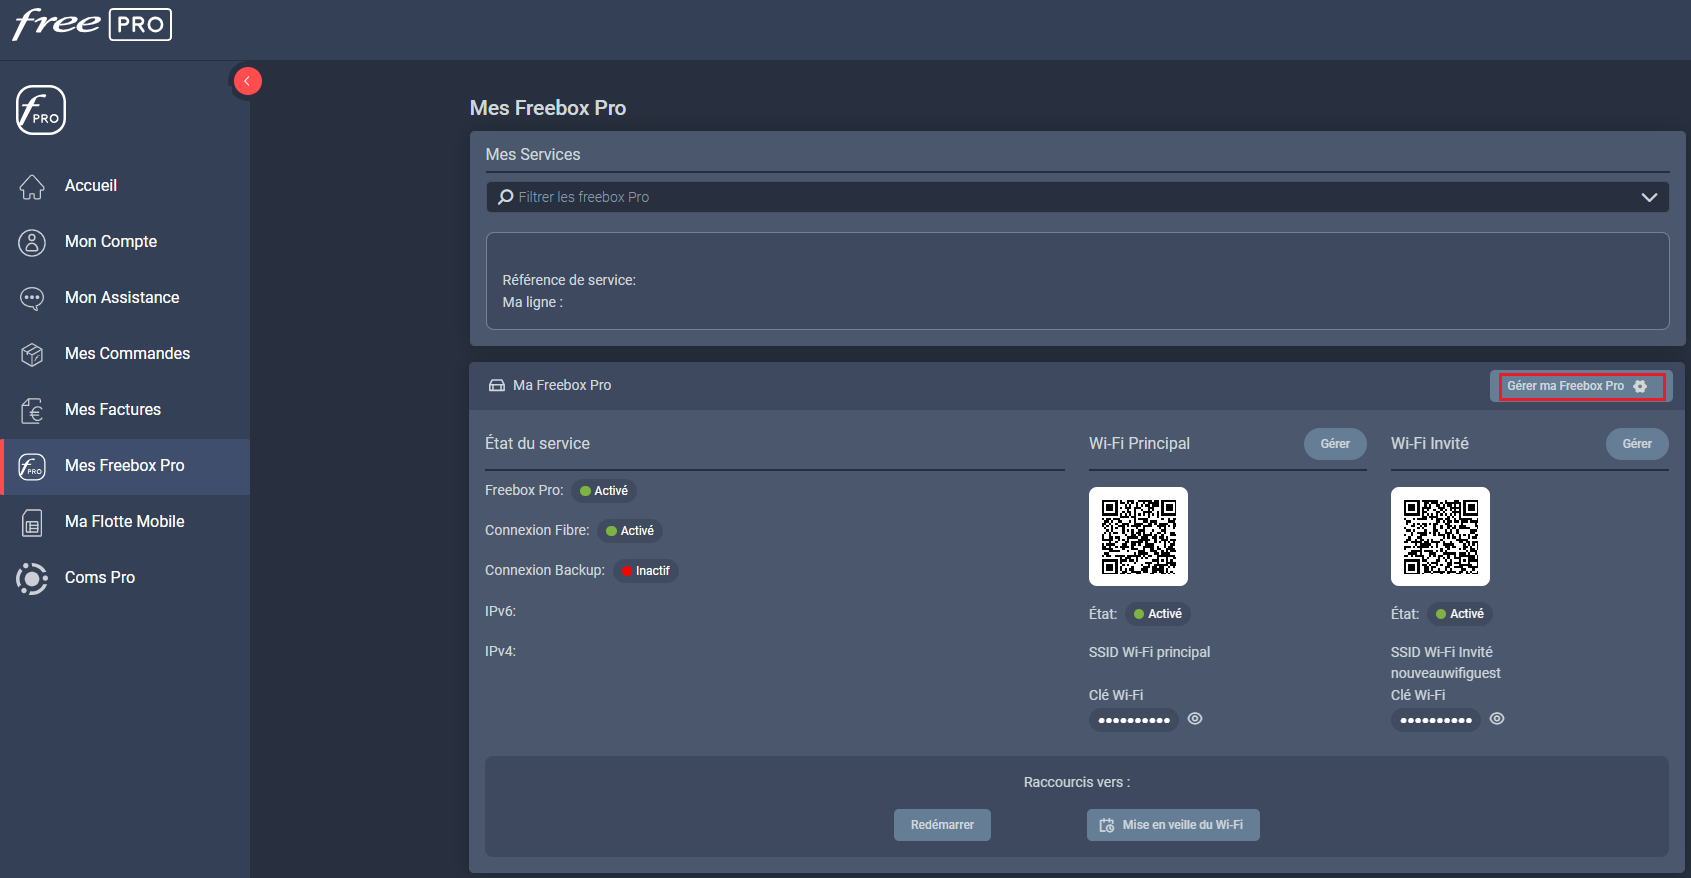Image resolution: width=1691 pixels, height=878 pixels.
Task: Click SSID Wi-Fi principal label
Action: click(x=1149, y=652)
